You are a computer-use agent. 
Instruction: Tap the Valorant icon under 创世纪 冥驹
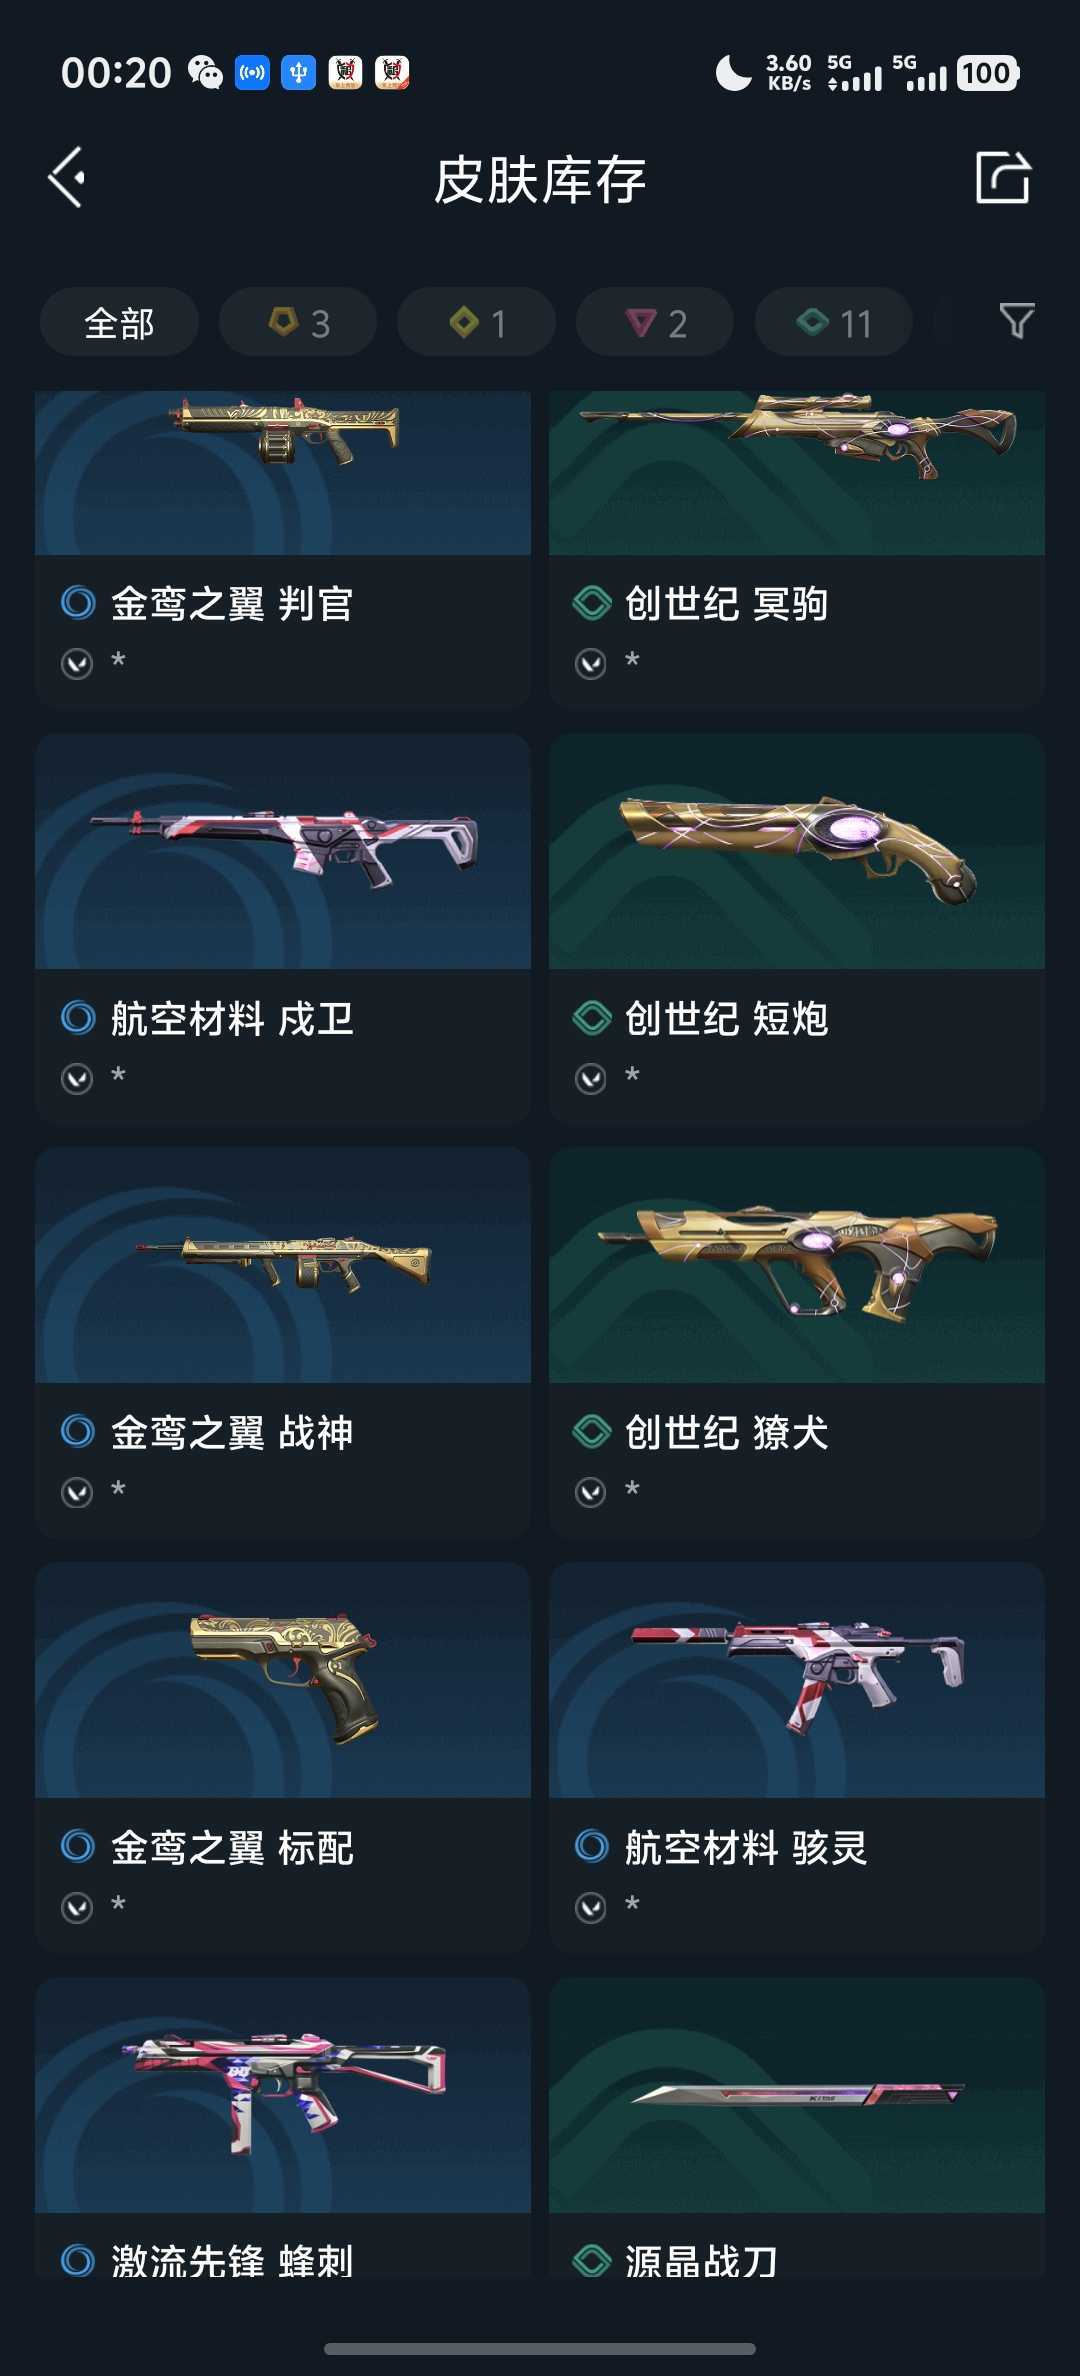pyautogui.click(x=591, y=663)
